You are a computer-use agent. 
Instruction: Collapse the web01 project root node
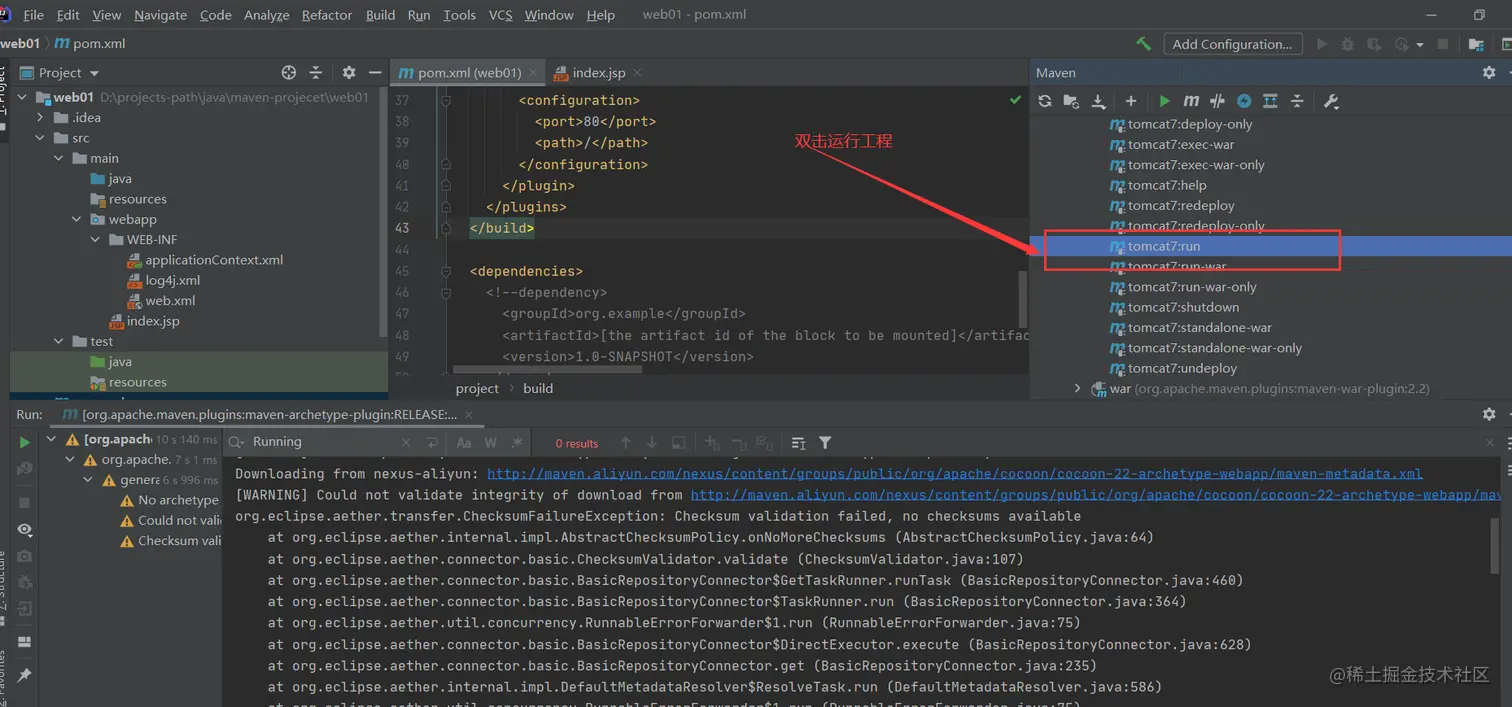[23, 97]
